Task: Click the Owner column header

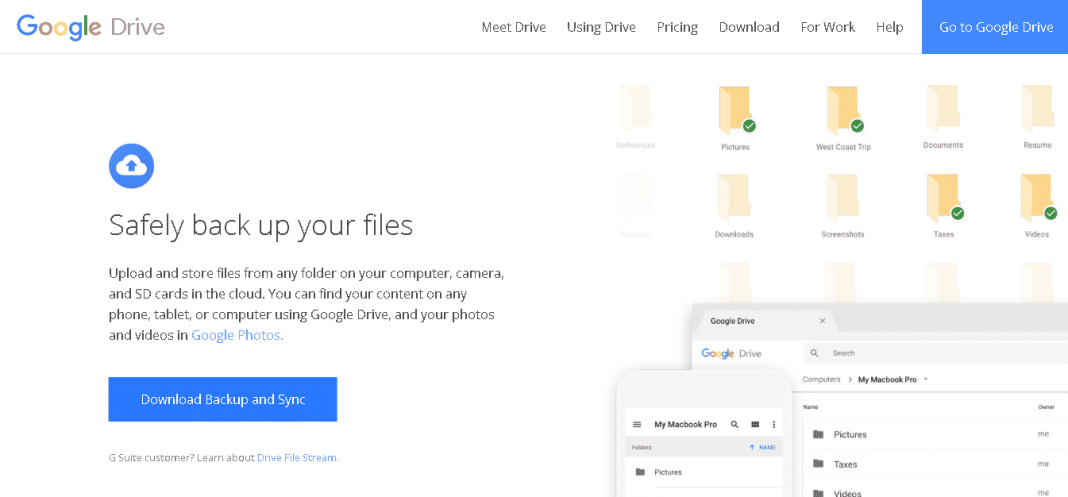Action: [1044, 407]
